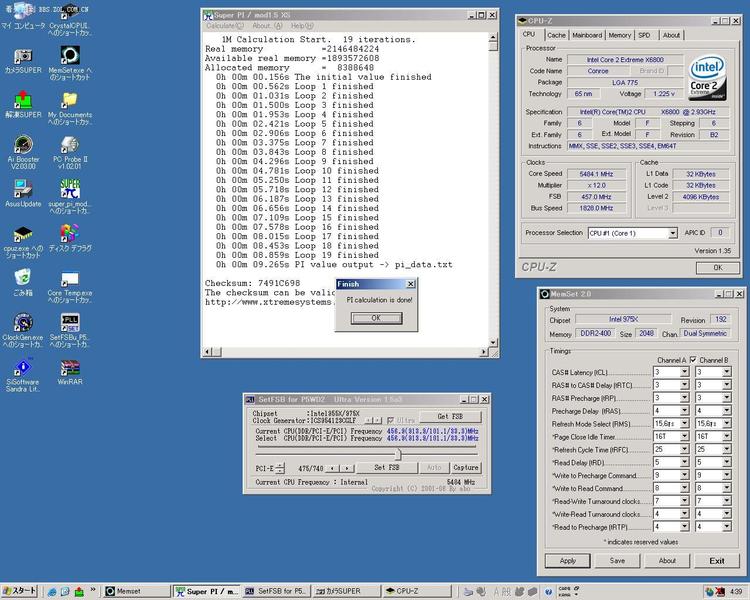Open Channel A CAS# Latency dropdown
The image size is (750, 600).
coord(684,372)
